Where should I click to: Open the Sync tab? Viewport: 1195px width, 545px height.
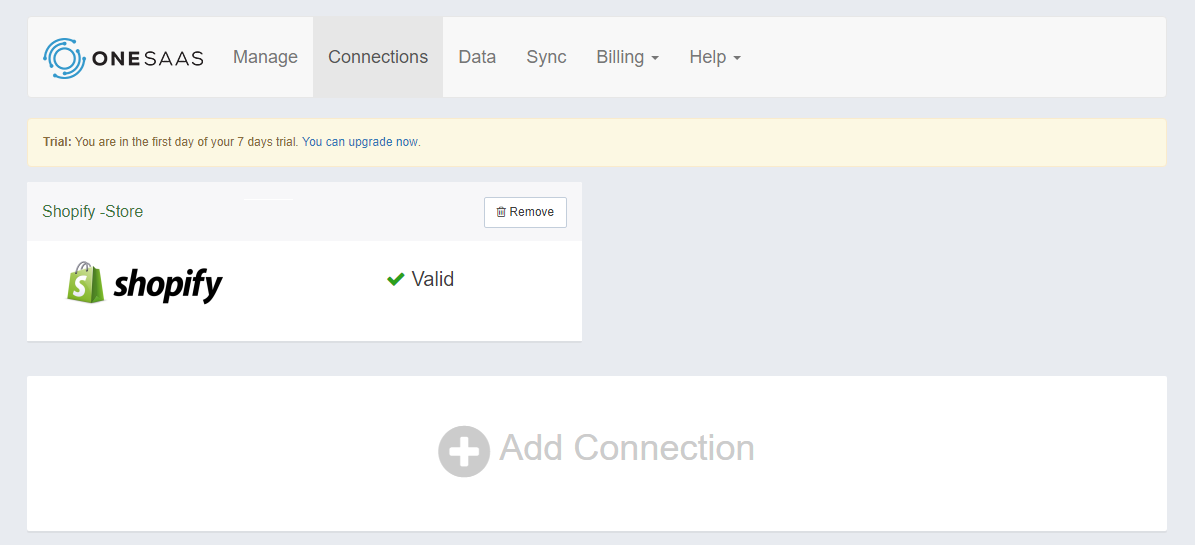[x=546, y=57]
